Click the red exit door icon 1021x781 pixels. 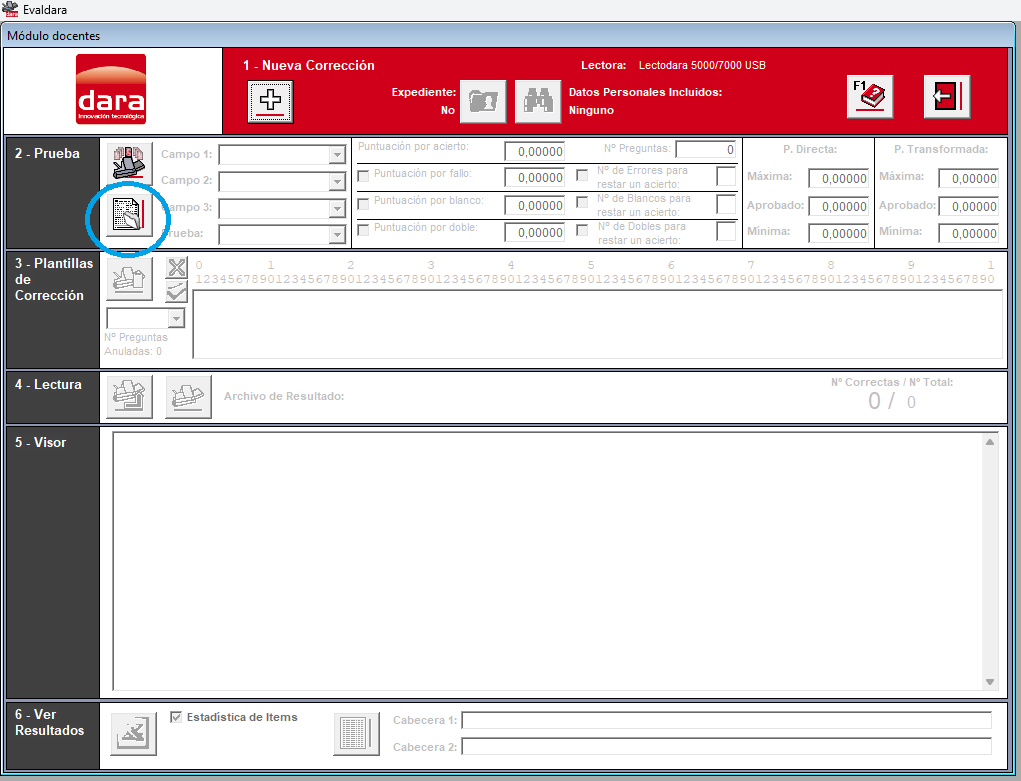947,97
